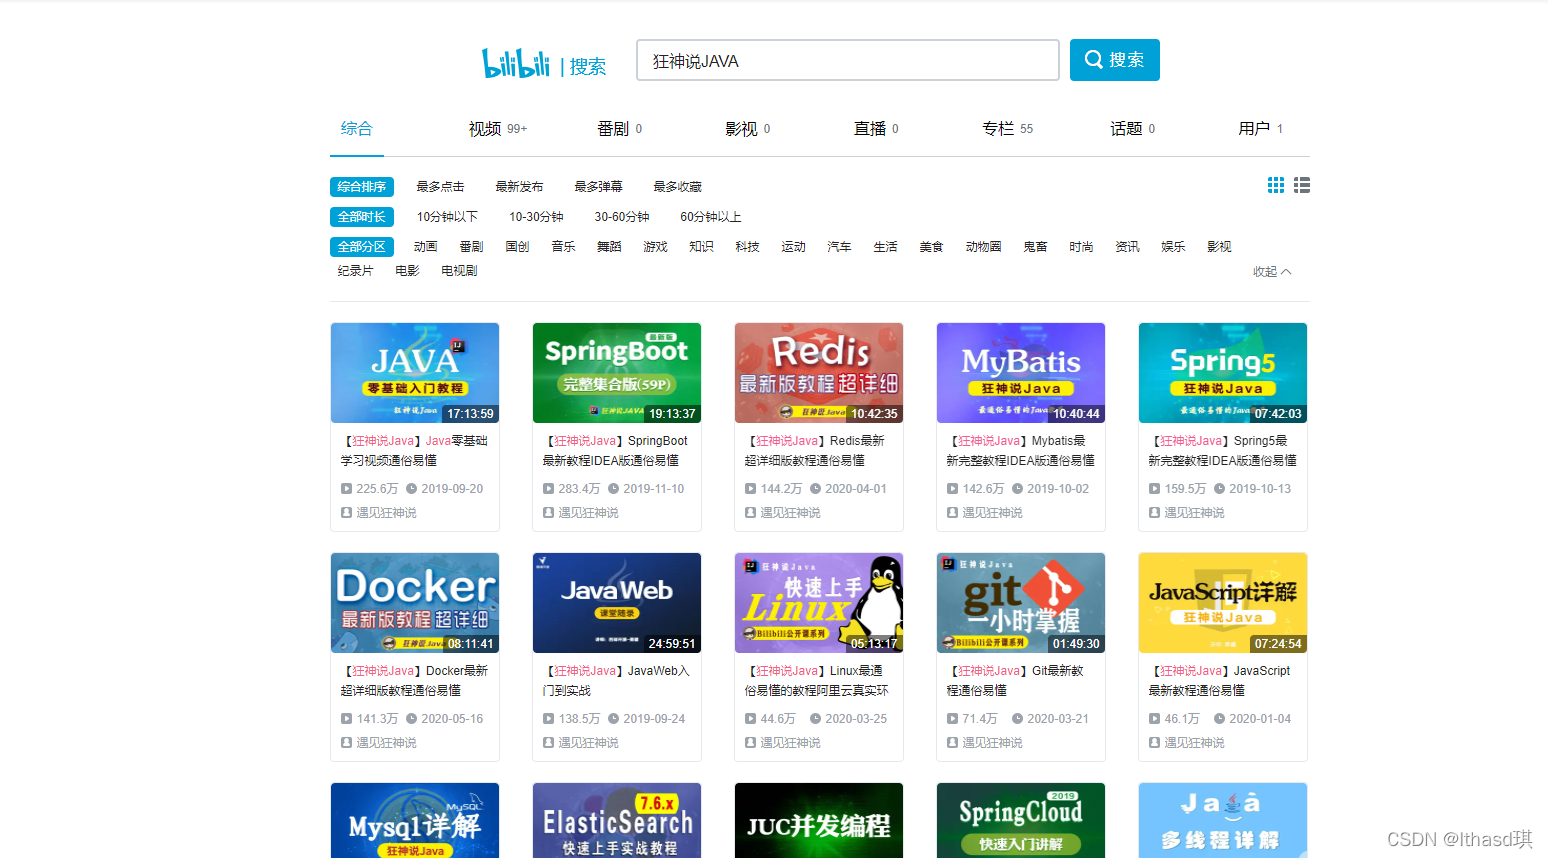The width and height of the screenshot is (1548, 858).
Task: Focus the search field containing 狂神说JAVA
Action: 848,60
